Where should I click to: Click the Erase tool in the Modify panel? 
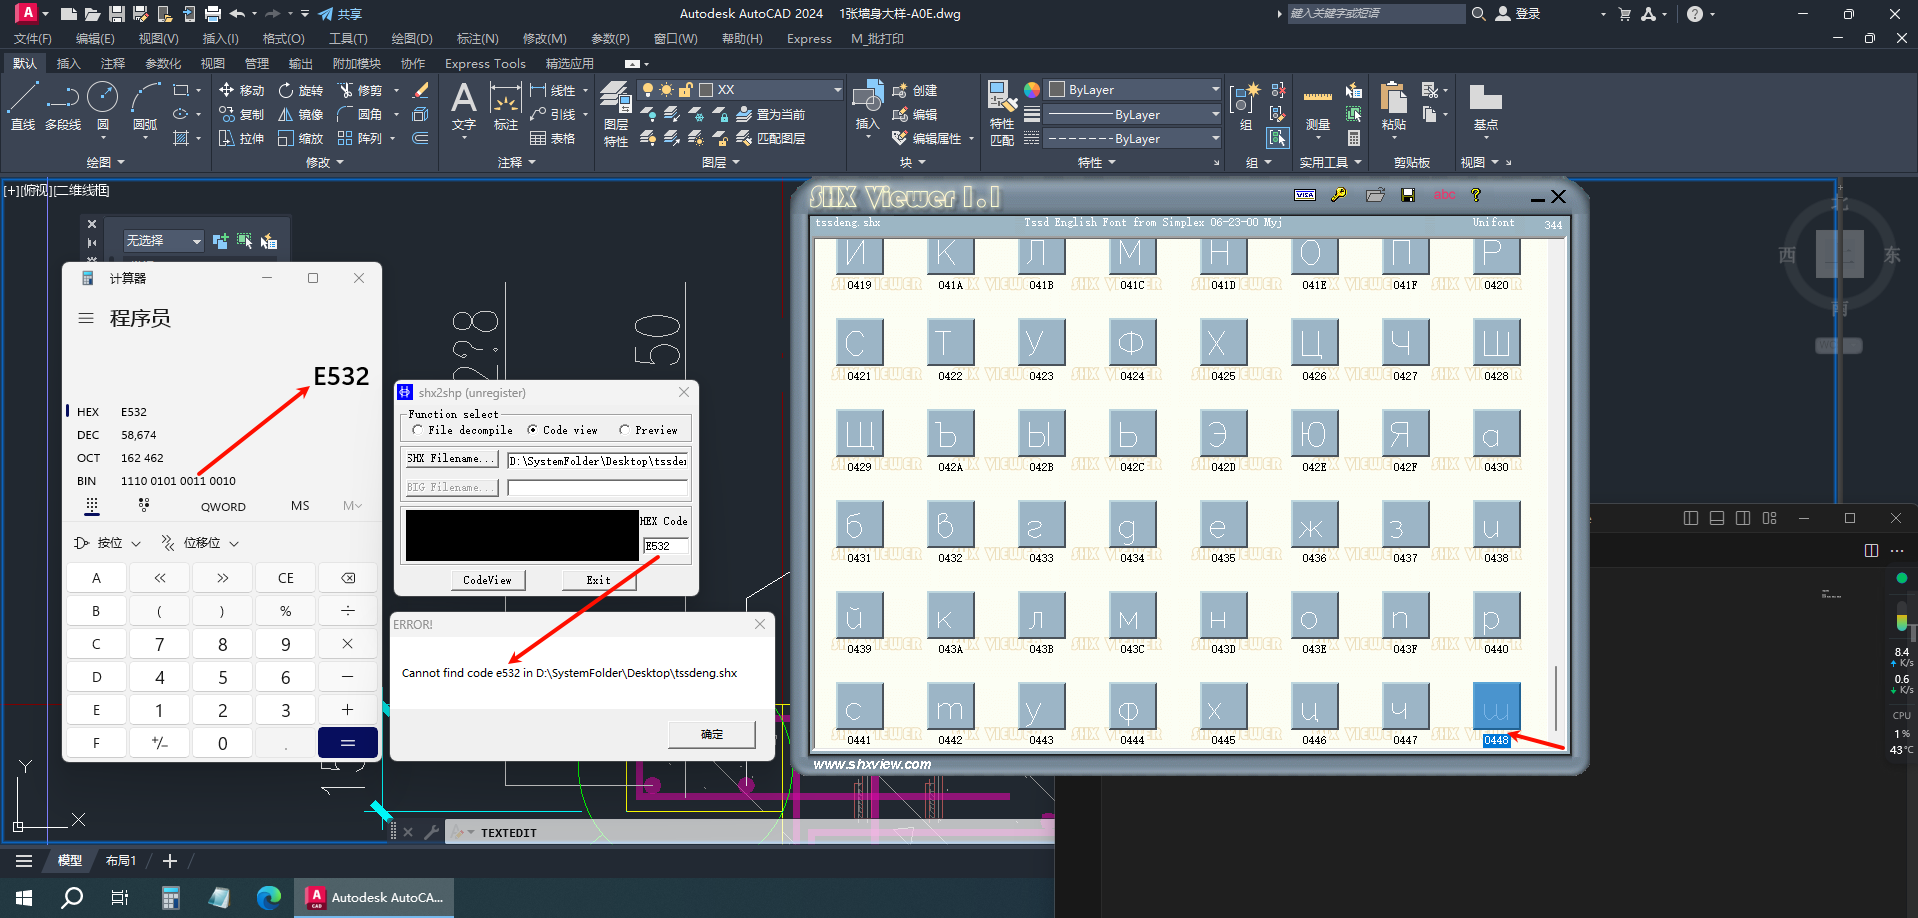[x=421, y=90]
